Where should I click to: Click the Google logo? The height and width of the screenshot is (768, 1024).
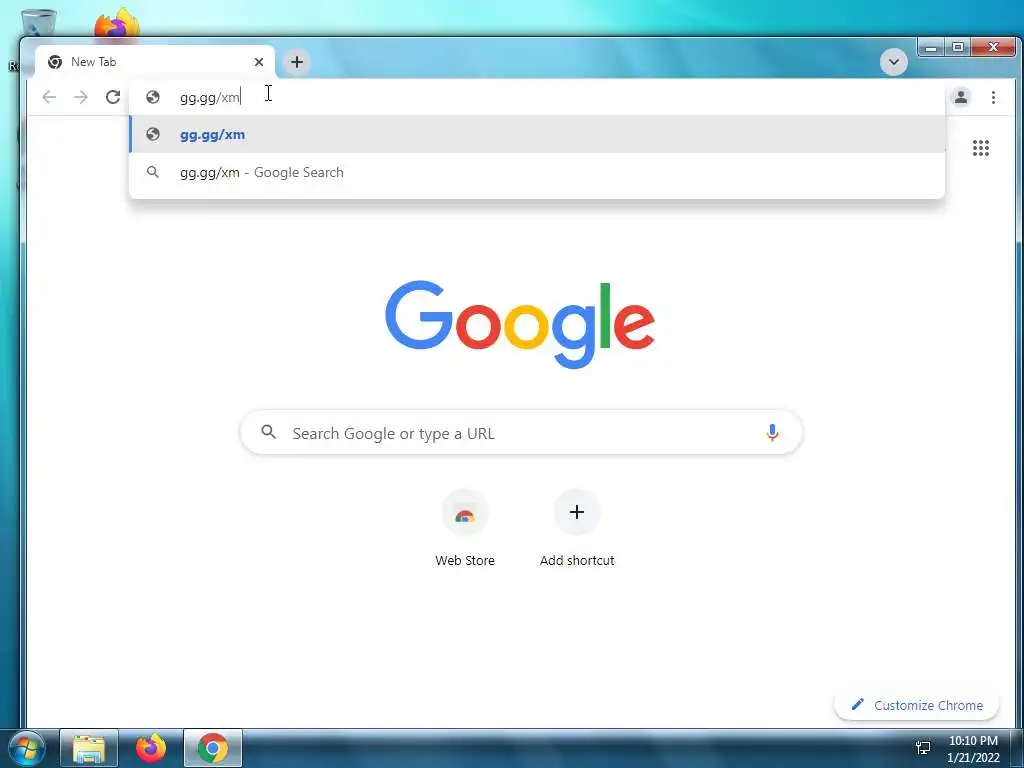click(520, 324)
